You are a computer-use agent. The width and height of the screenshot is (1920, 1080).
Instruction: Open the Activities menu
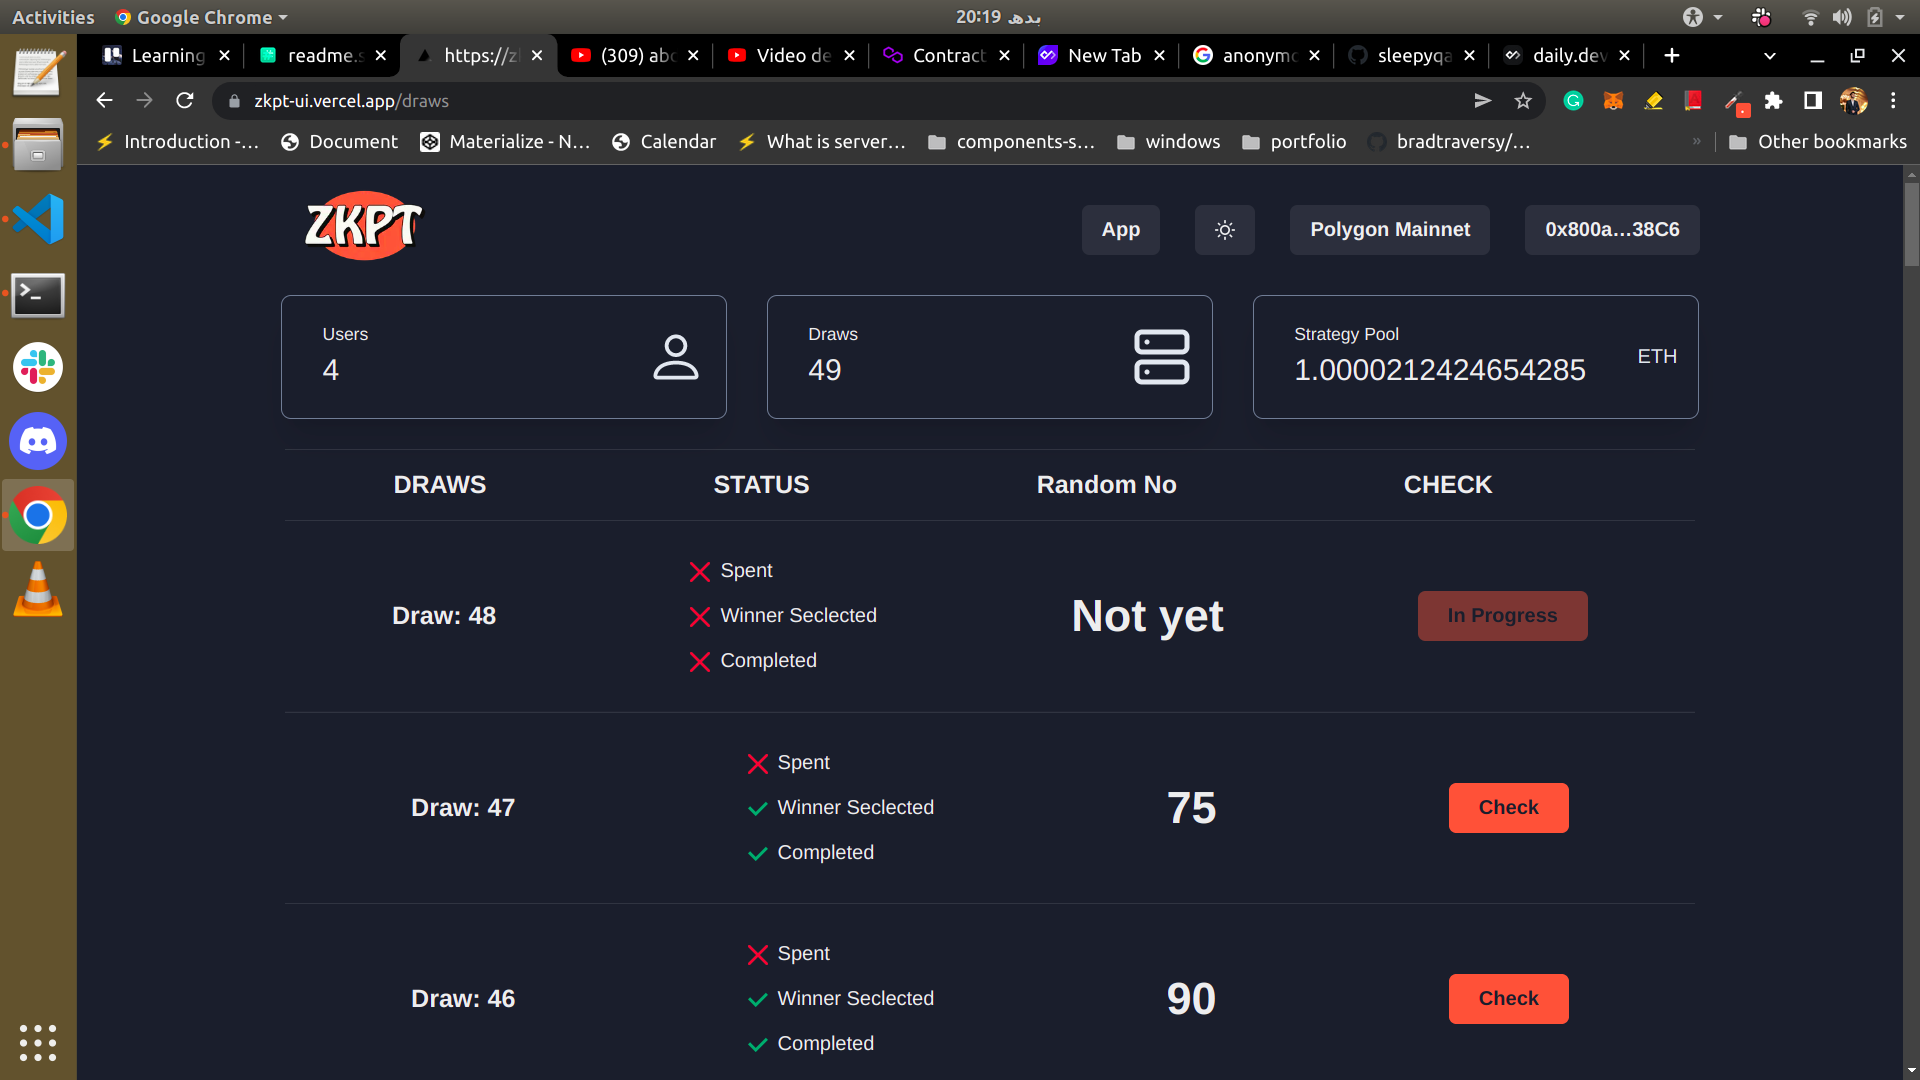point(52,17)
